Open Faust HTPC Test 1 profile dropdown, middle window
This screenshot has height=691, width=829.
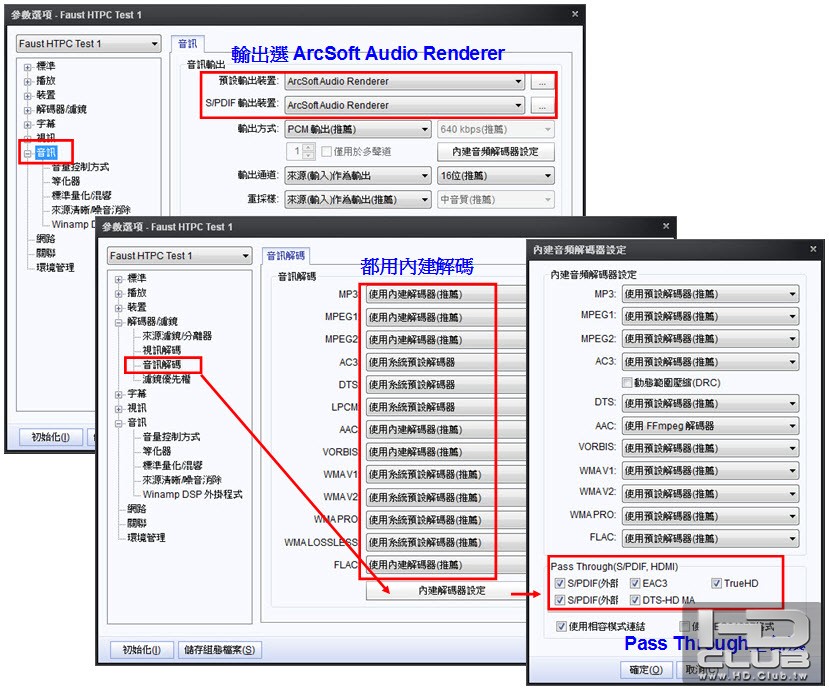[x=179, y=256]
